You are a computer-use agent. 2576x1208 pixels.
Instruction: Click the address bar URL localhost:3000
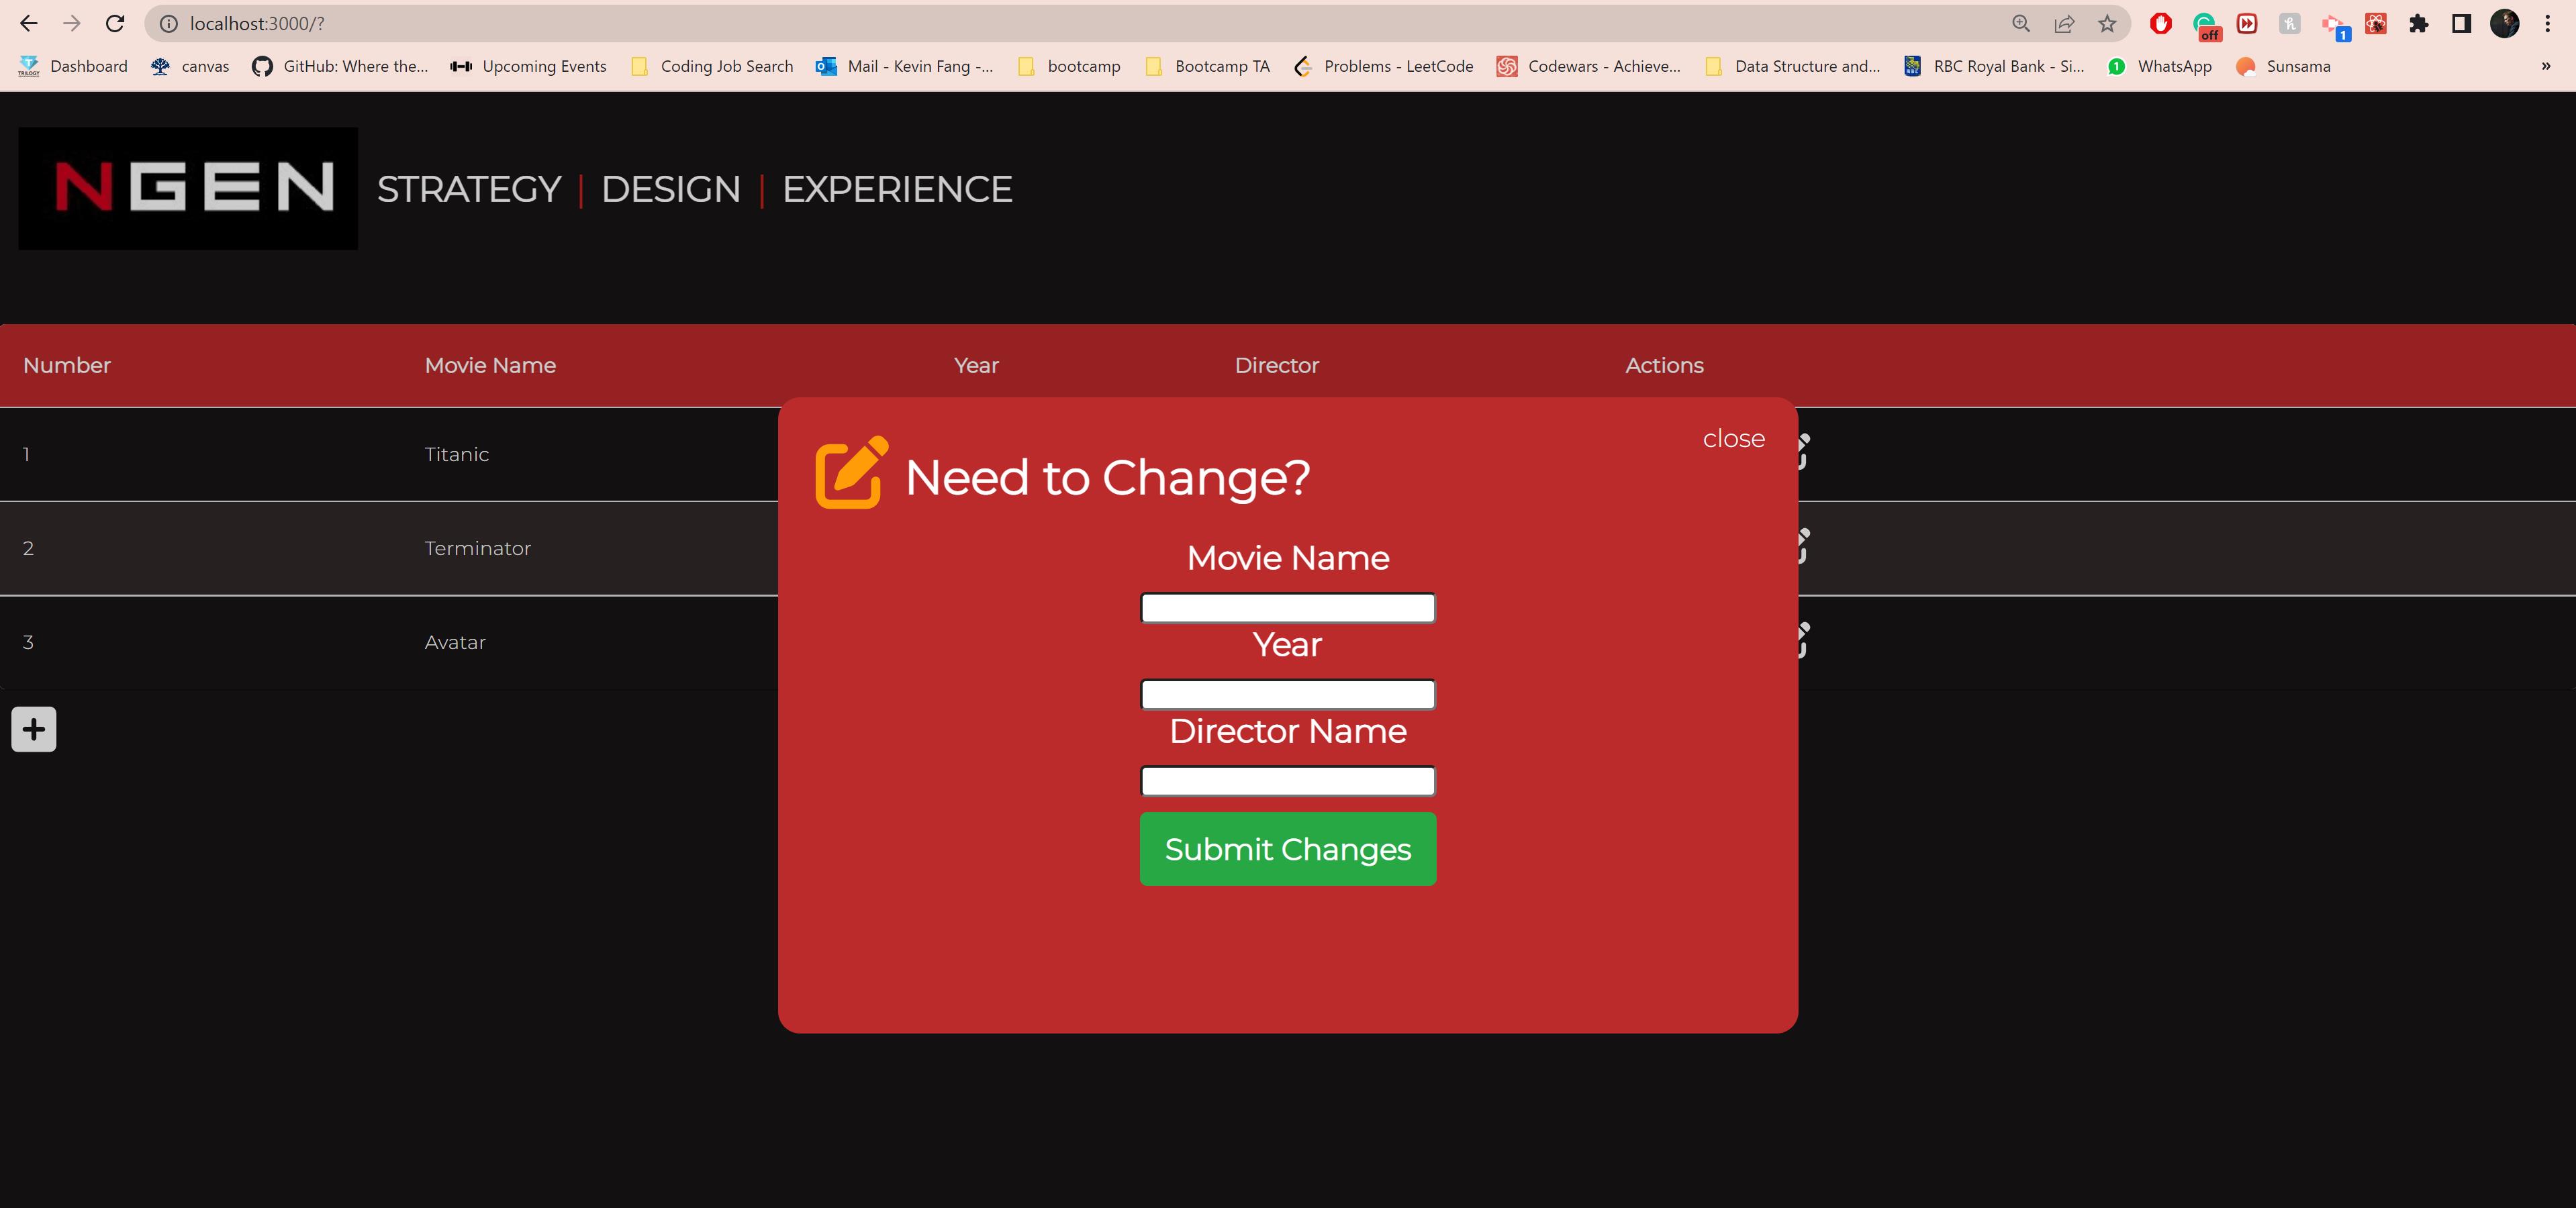click(257, 24)
